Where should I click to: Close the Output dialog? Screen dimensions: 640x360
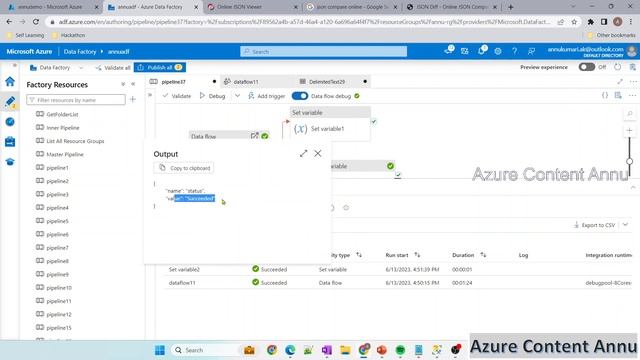pos(318,153)
